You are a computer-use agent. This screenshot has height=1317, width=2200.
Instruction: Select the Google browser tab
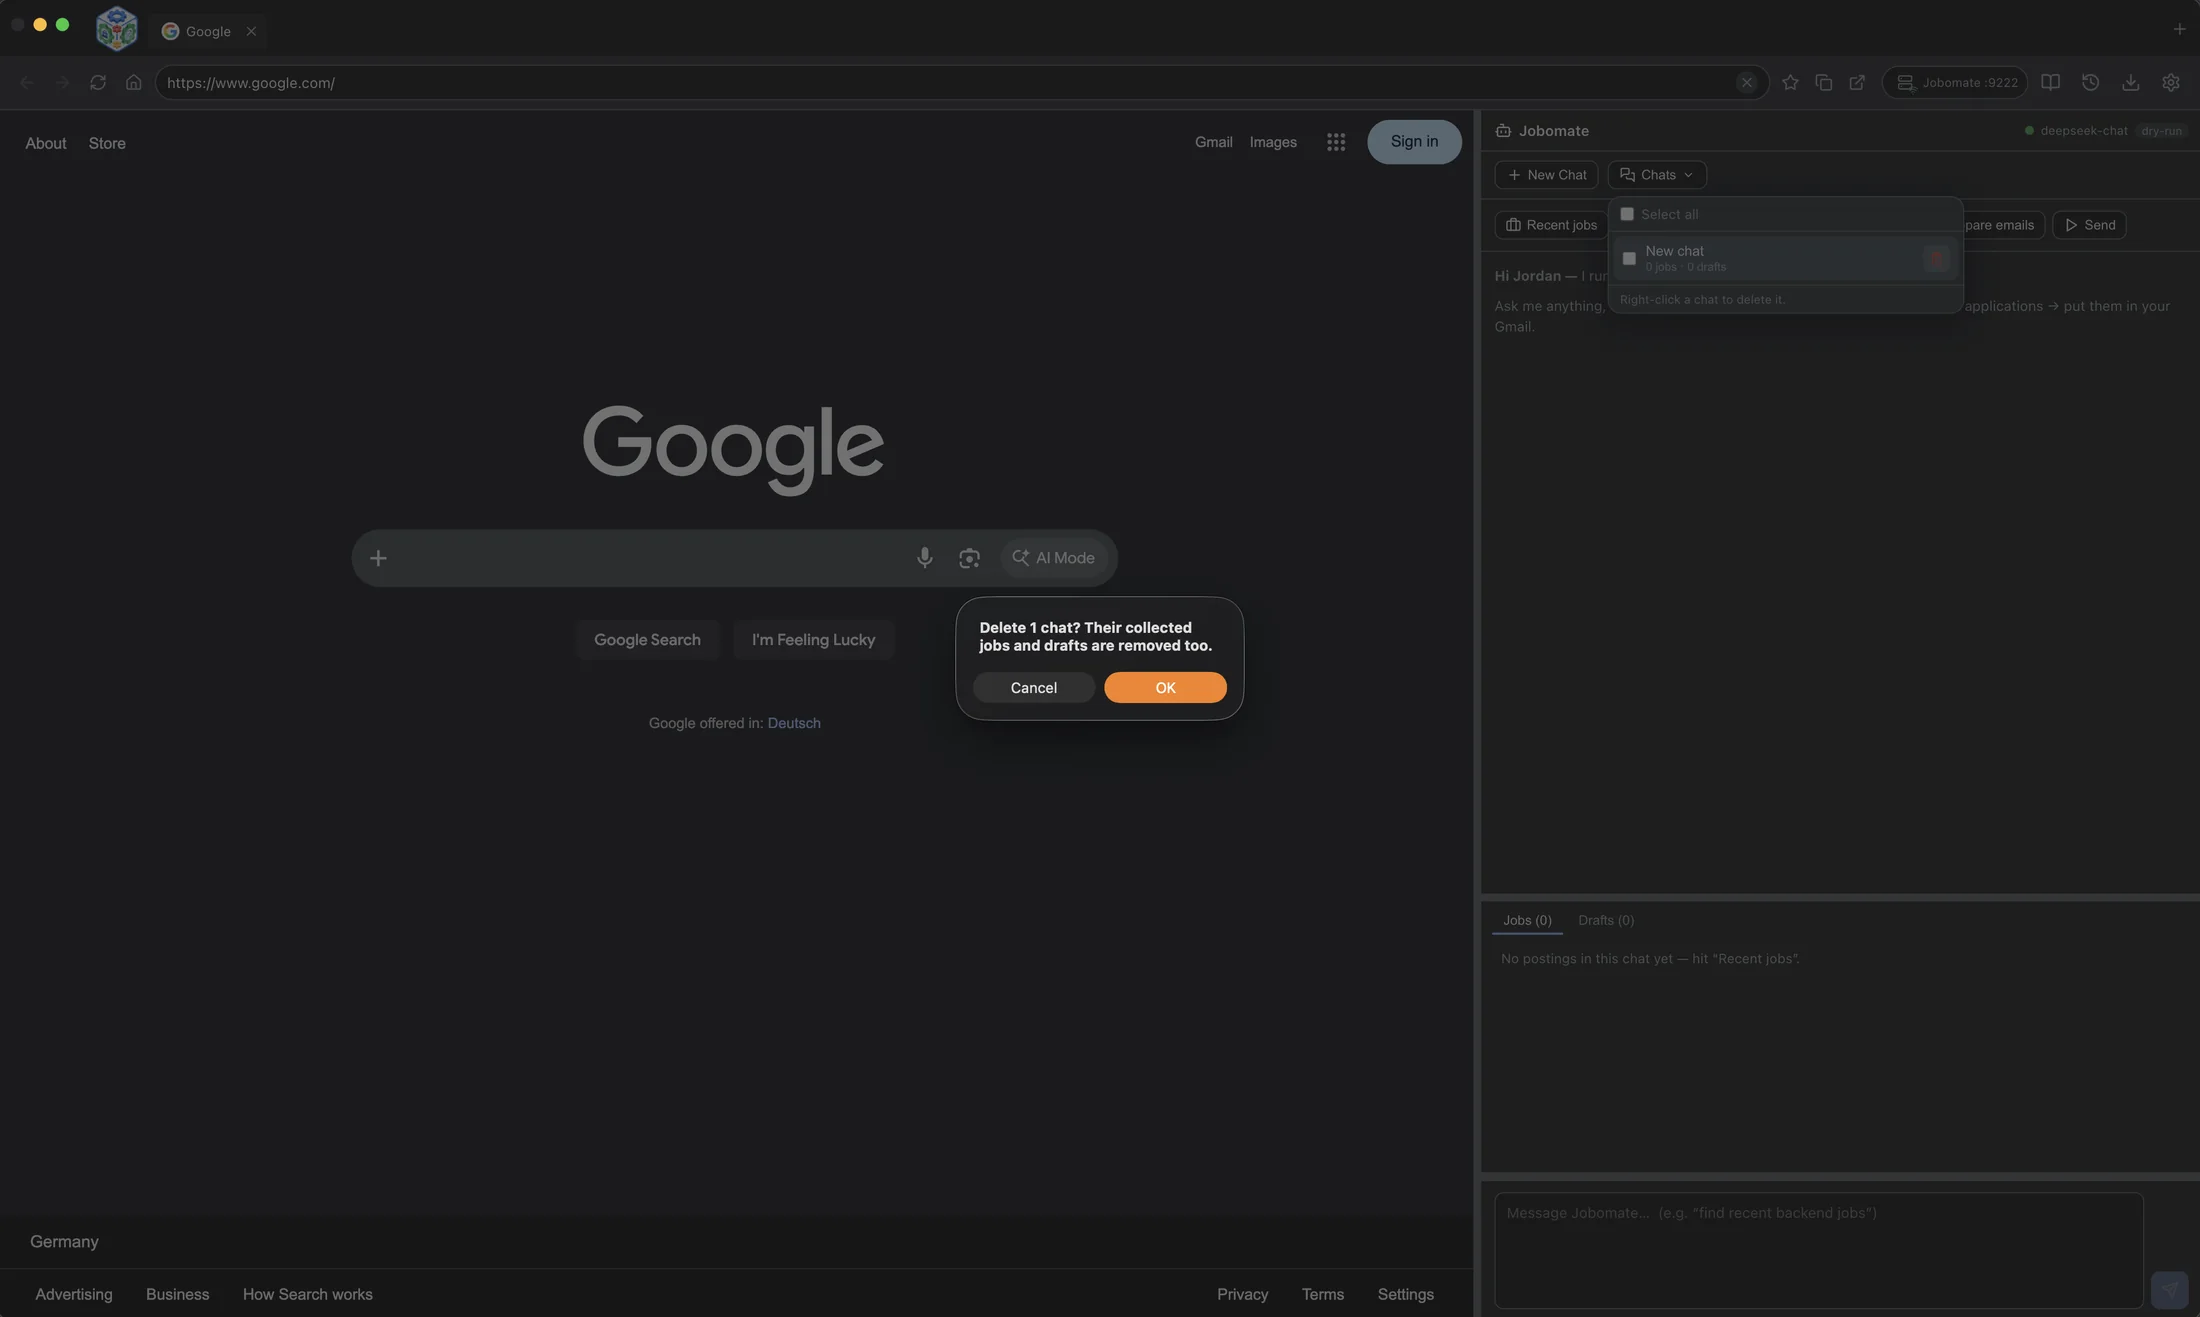pyautogui.click(x=208, y=31)
